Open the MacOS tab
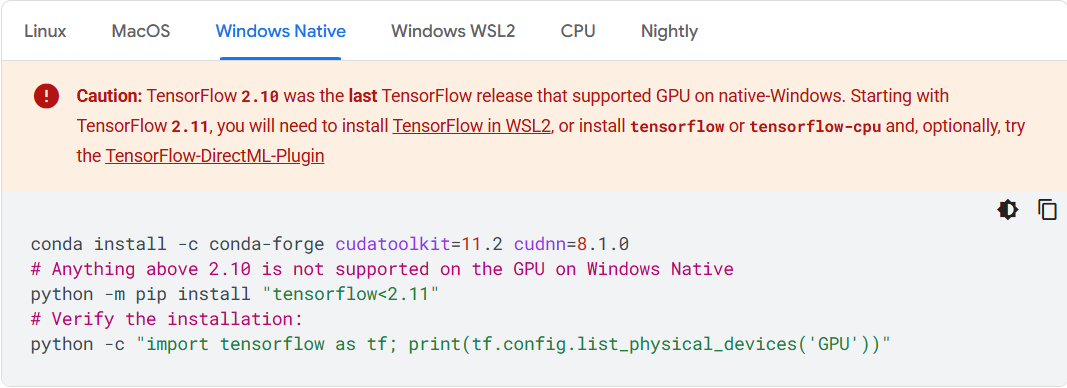The height and width of the screenshot is (388, 1067). [x=141, y=31]
